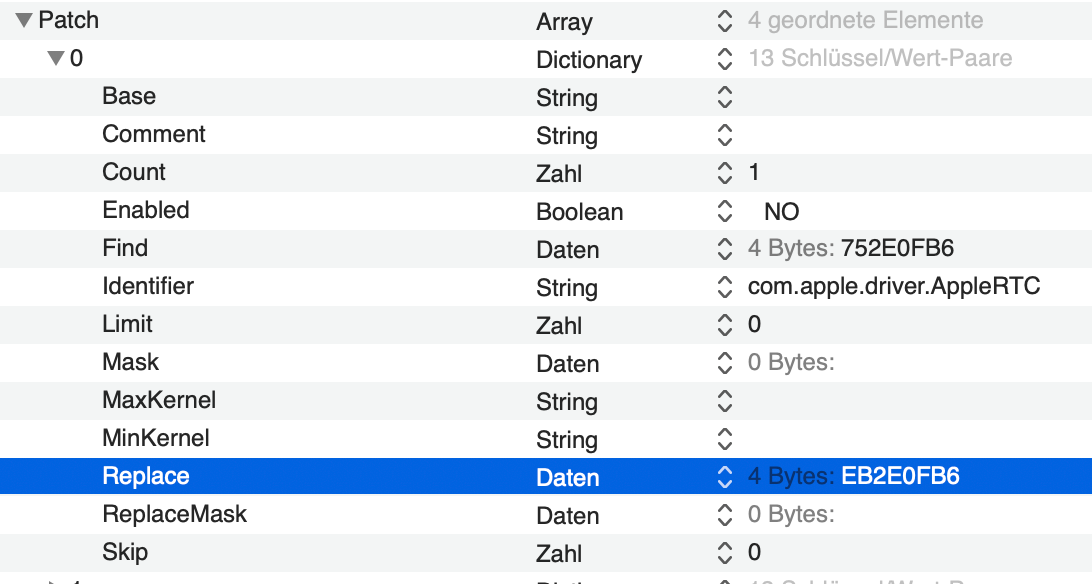Click the Mask key name

pos(131,362)
